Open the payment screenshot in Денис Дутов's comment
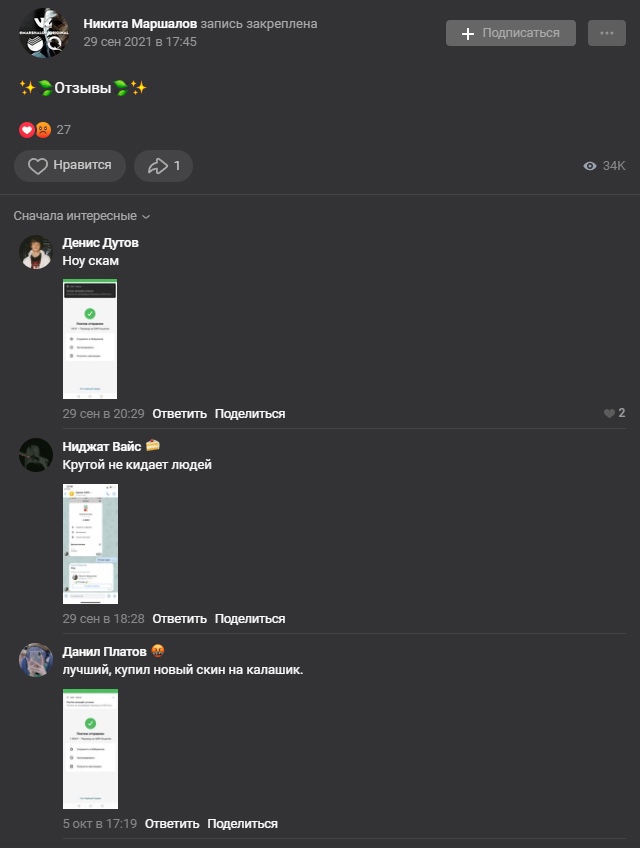Screen dimensions: 640x848 click(90, 339)
